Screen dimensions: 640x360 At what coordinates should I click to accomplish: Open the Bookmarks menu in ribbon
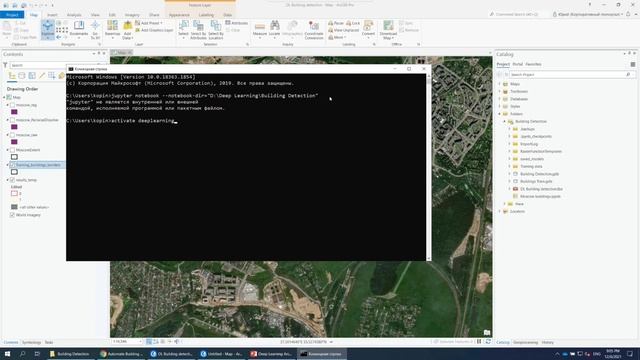(79, 30)
